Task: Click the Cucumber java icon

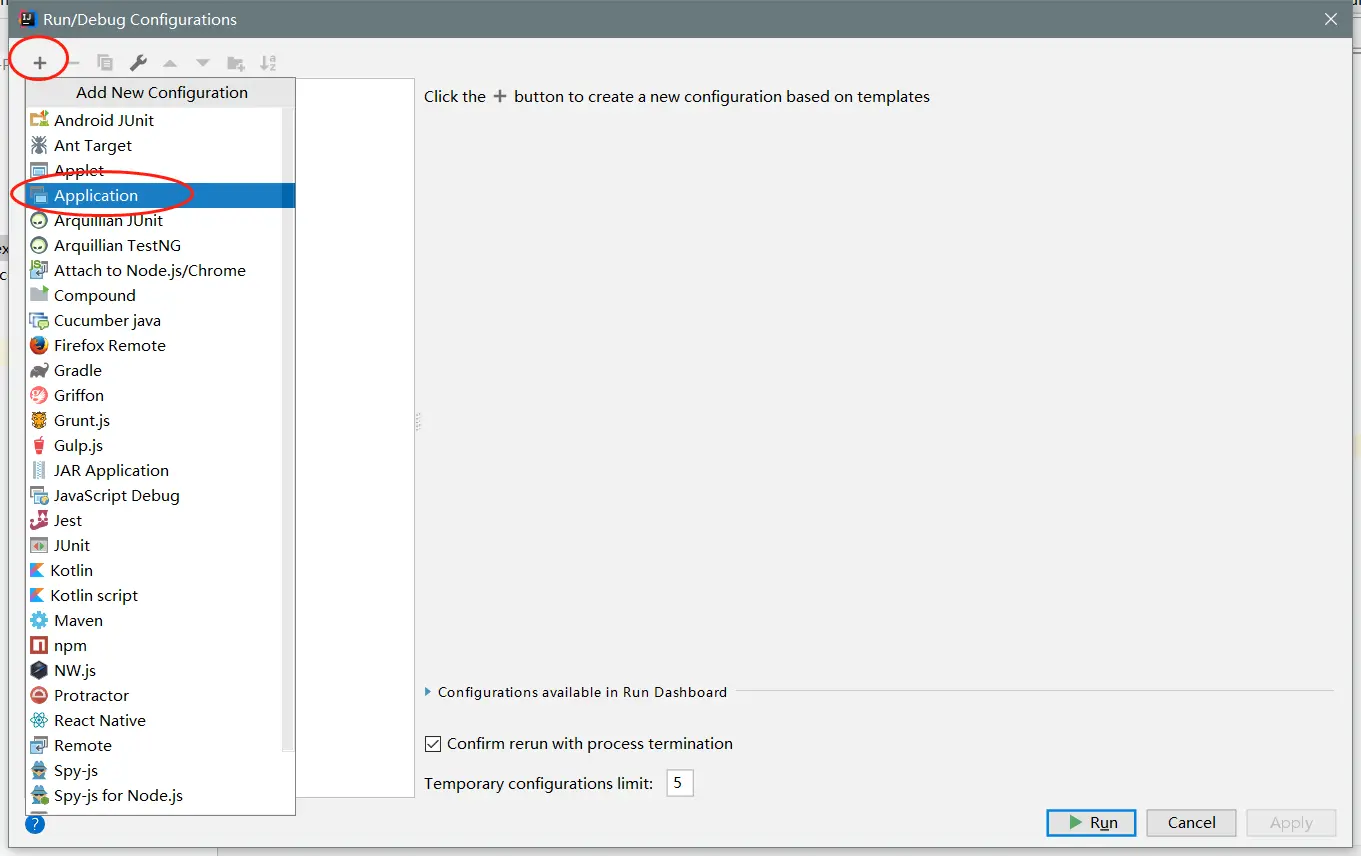Action: (x=39, y=320)
